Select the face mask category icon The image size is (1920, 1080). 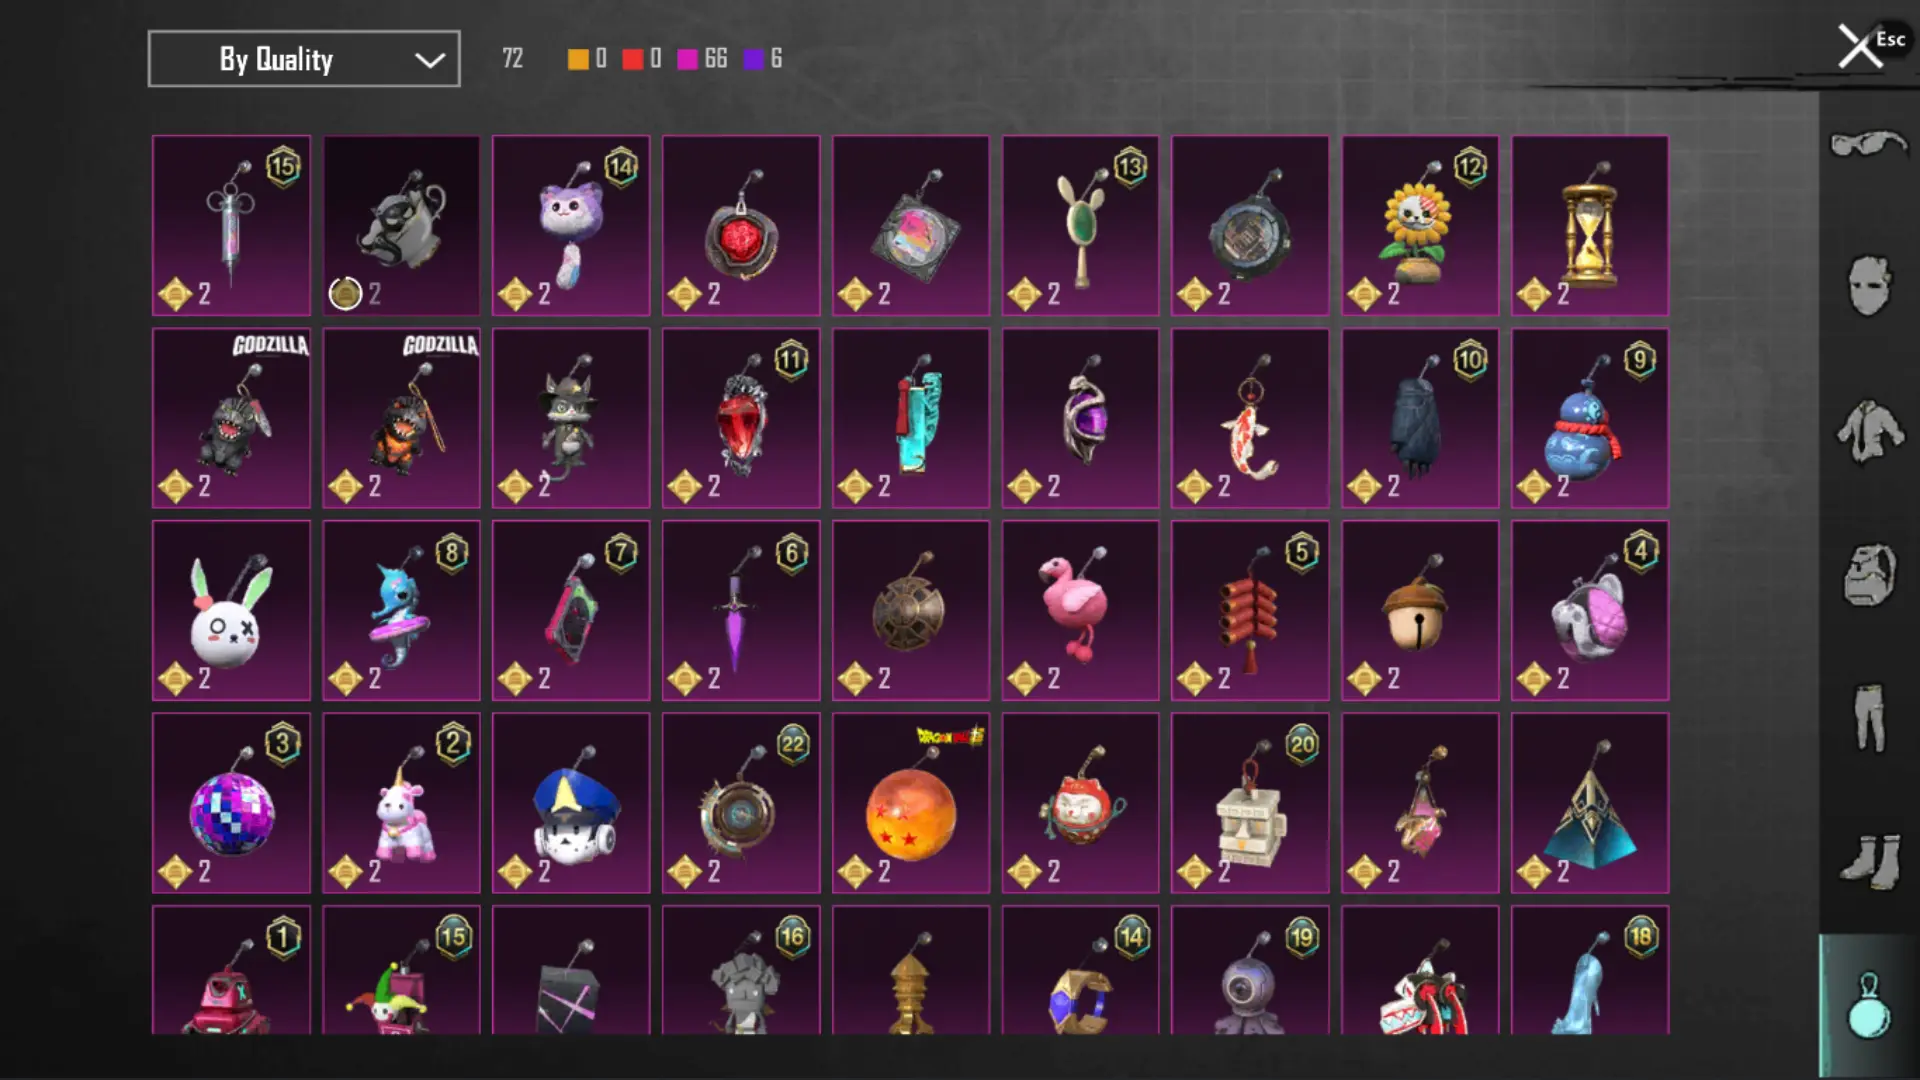(1869, 286)
